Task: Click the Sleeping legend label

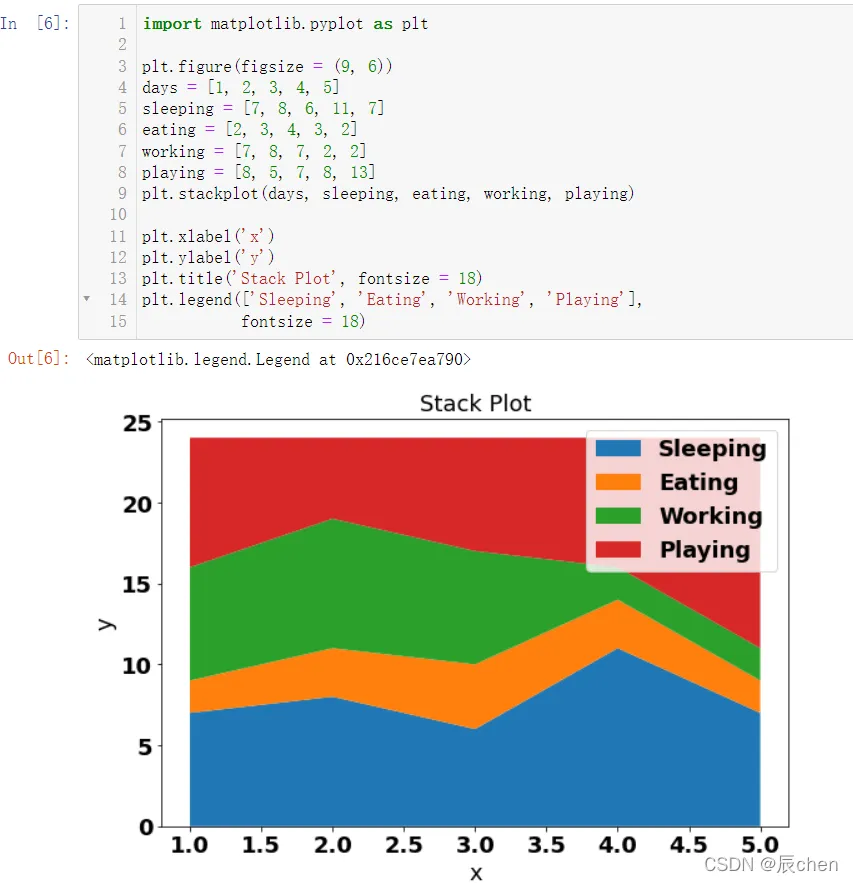Action: (713, 449)
